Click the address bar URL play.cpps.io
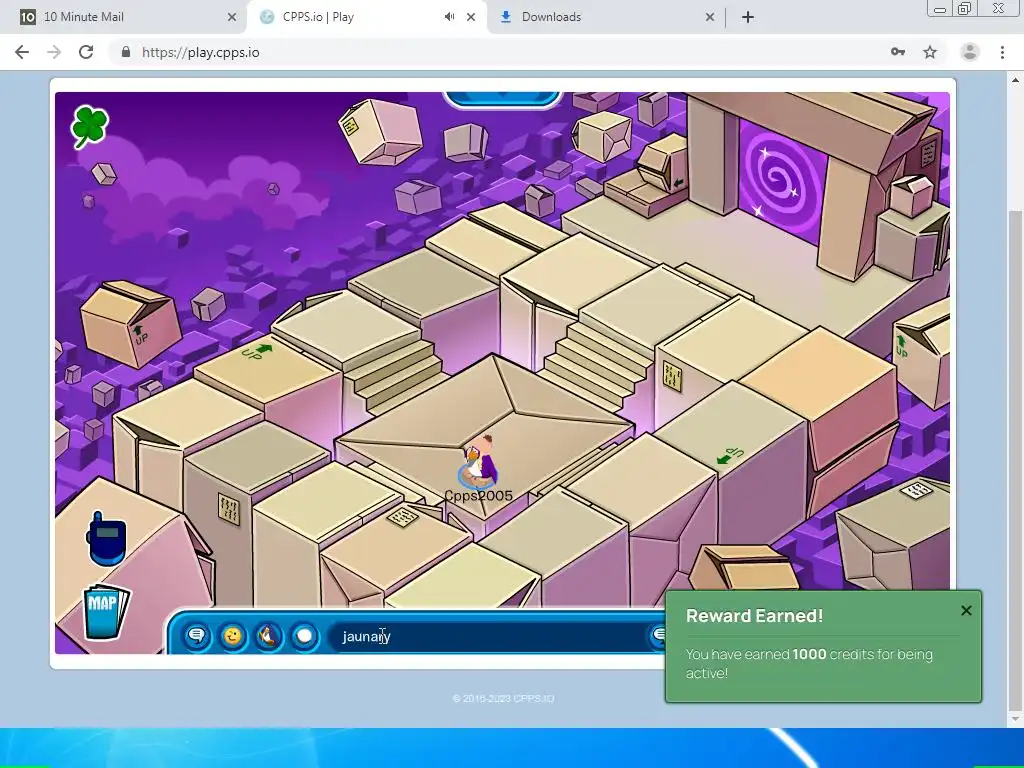The image size is (1024, 768). [x=200, y=52]
